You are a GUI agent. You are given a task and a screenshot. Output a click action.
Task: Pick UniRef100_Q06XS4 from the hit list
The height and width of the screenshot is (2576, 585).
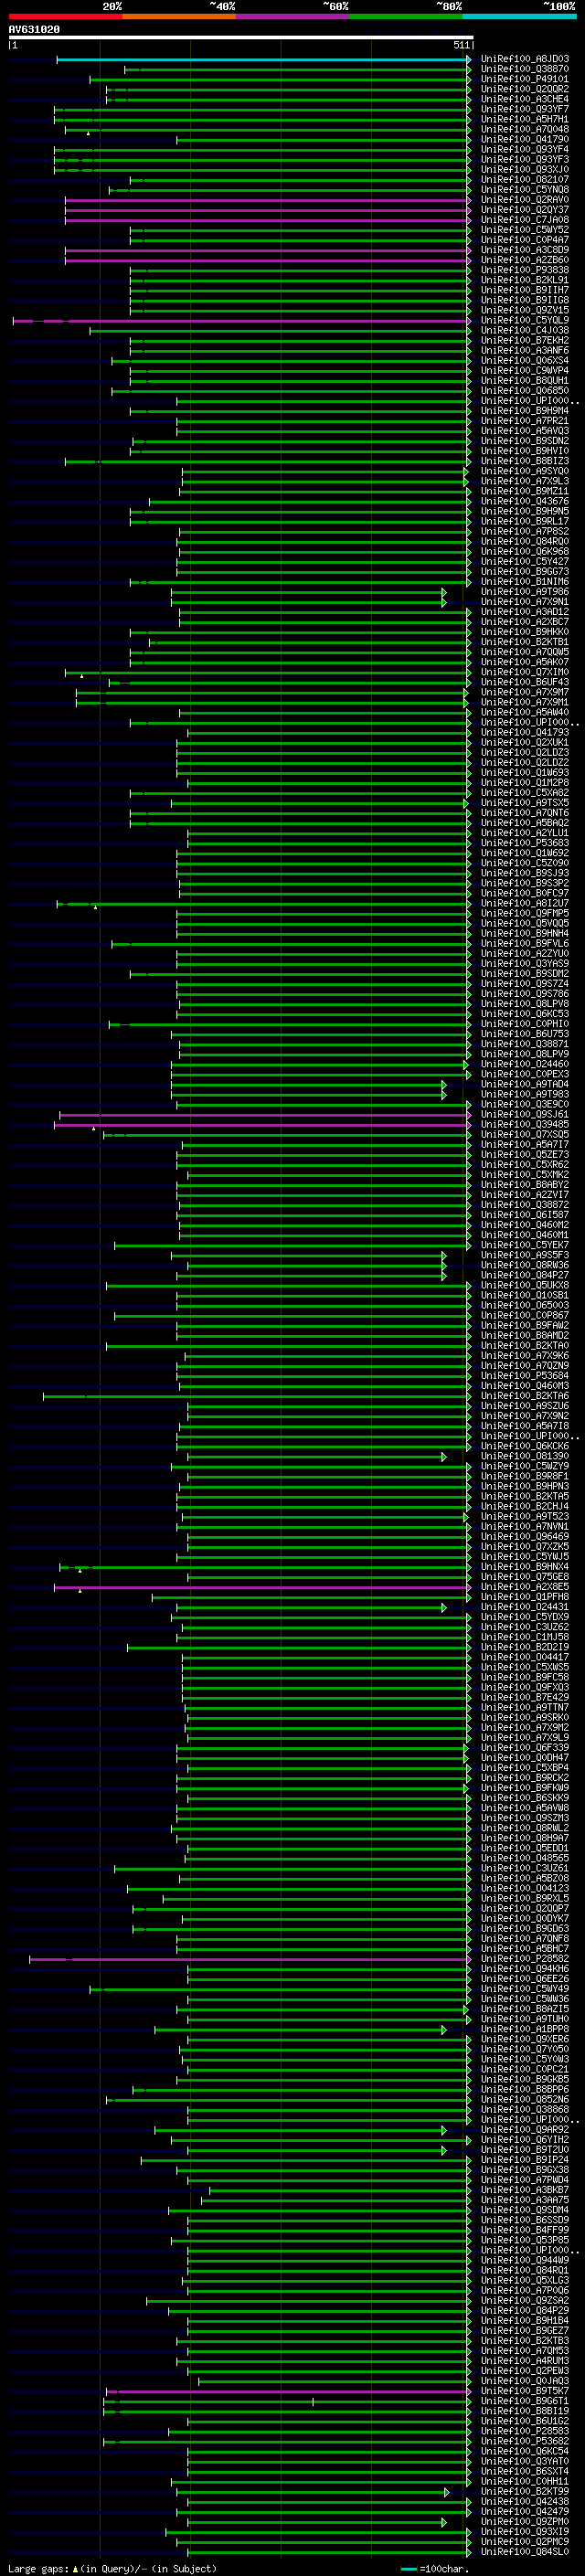tap(525, 361)
